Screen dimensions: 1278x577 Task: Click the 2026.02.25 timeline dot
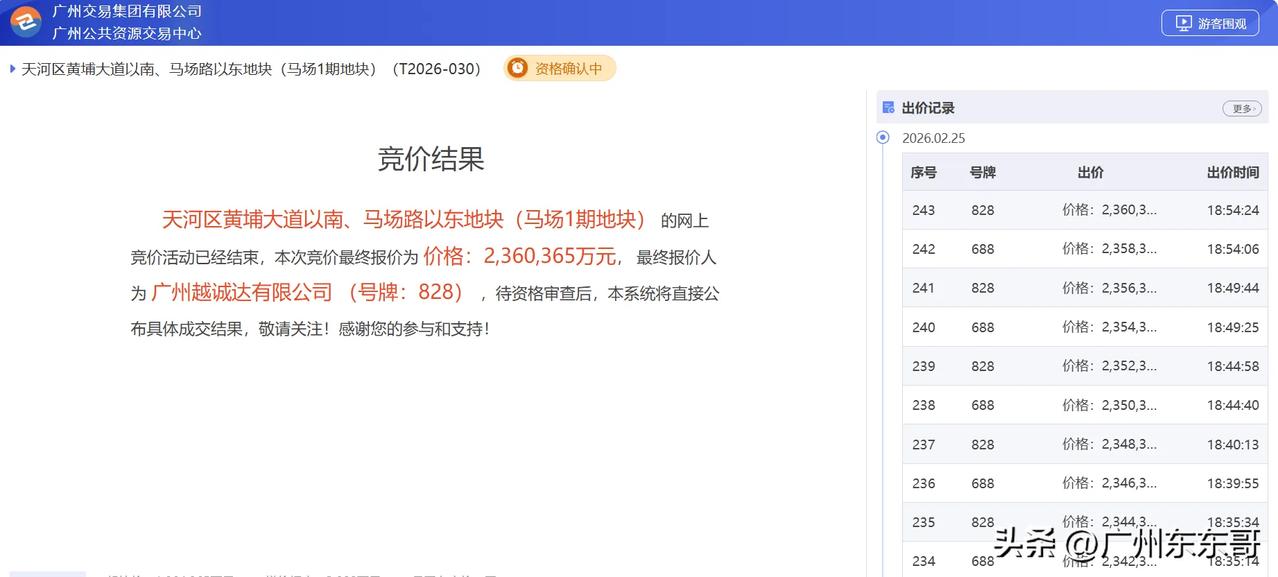[x=883, y=138]
